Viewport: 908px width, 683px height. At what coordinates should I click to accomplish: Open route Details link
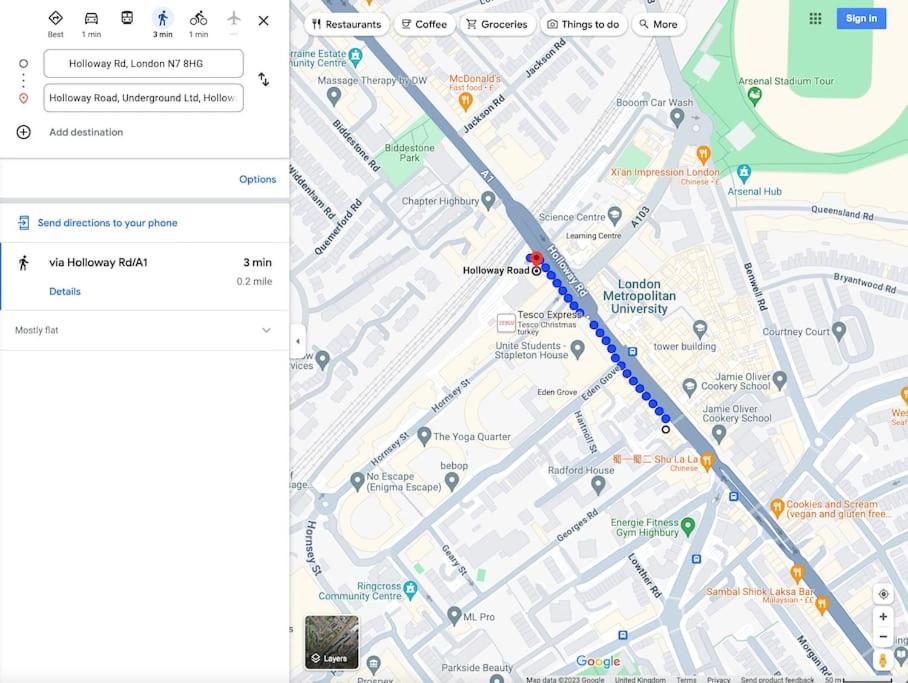pos(65,291)
